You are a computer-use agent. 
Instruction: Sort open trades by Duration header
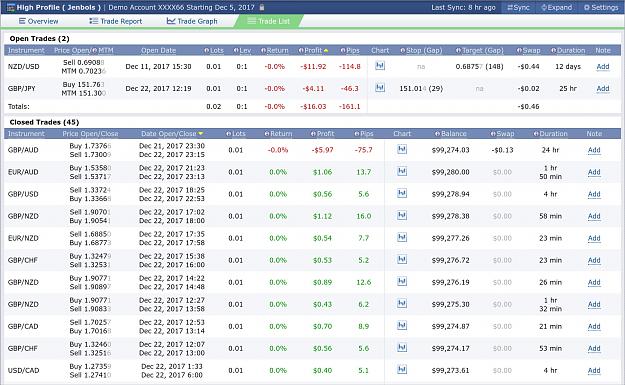(x=571, y=50)
